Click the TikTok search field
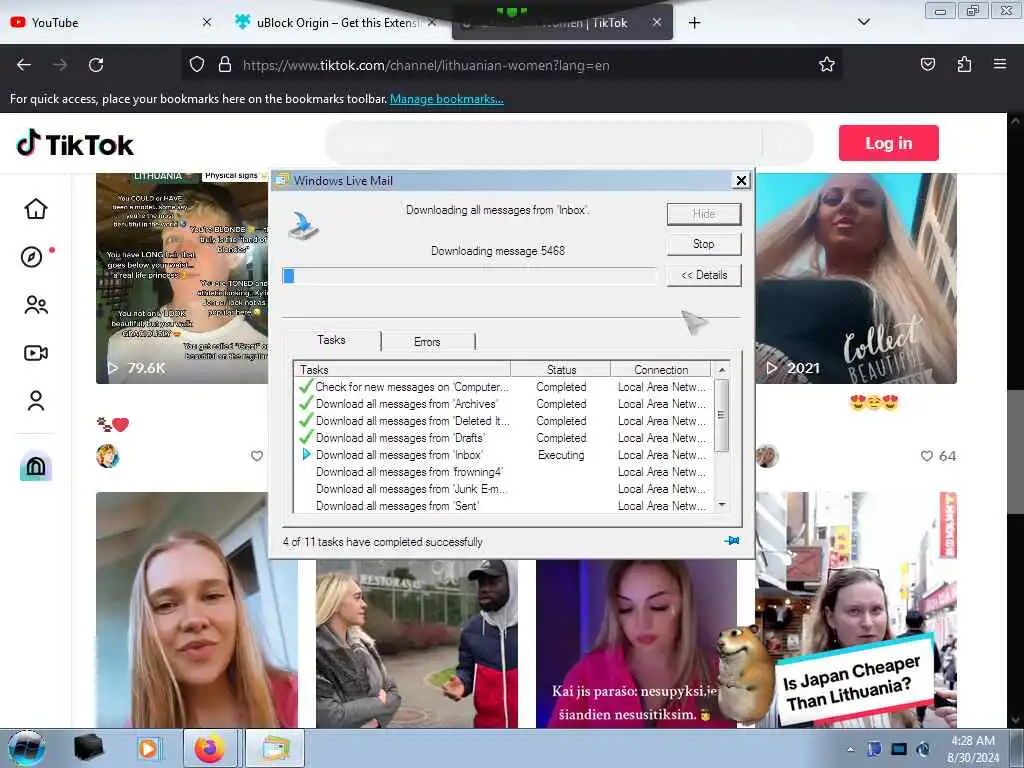Image resolution: width=1024 pixels, height=768 pixels. [545, 143]
